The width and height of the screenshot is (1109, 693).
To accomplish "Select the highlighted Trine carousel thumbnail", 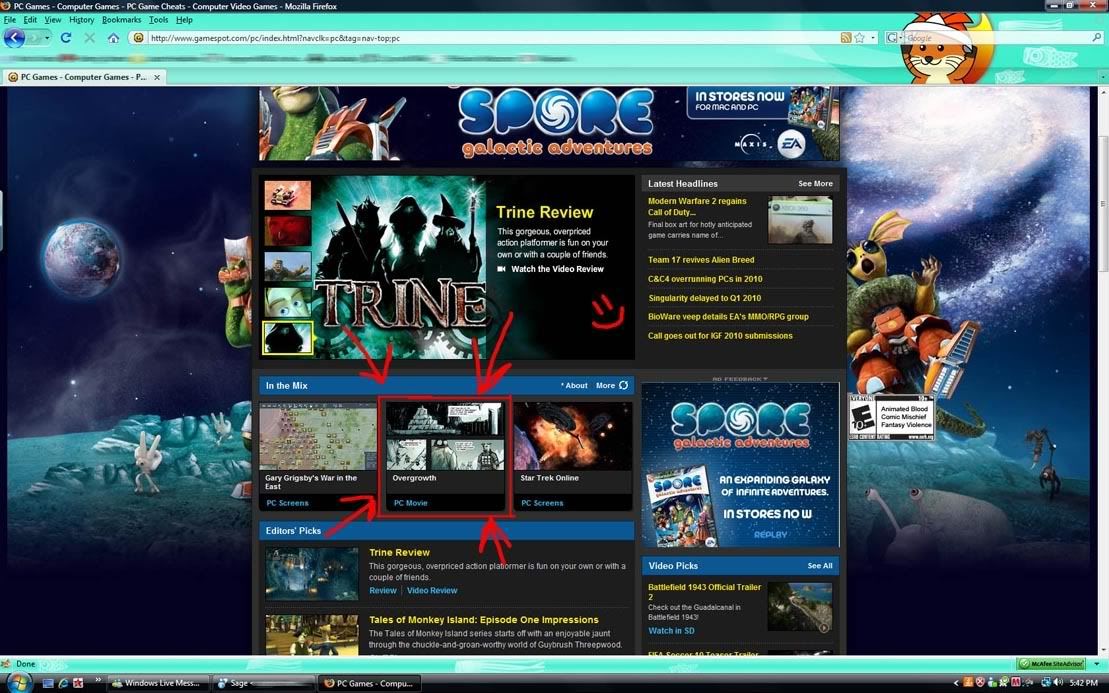I will tap(287, 337).
